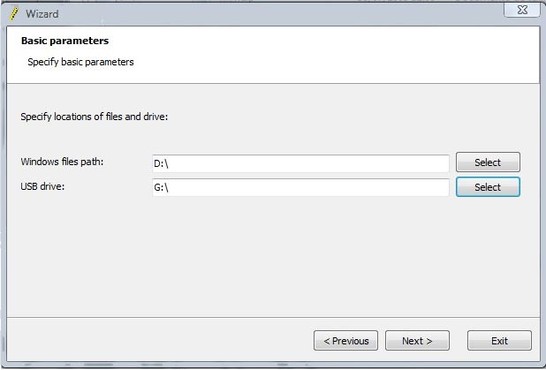Select button next to USB drive
The height and width of the screenshot is (370, 546).
pos(488,187)
